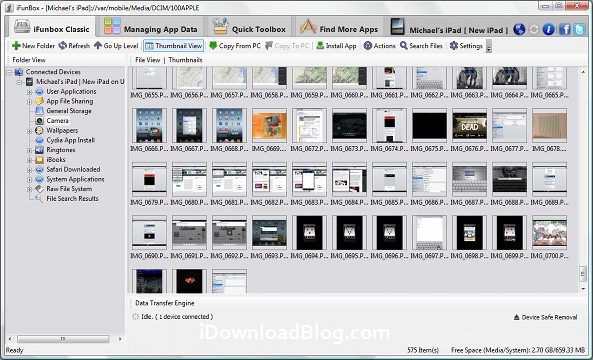Open the Twitter icon link

[x=579, y=29]
